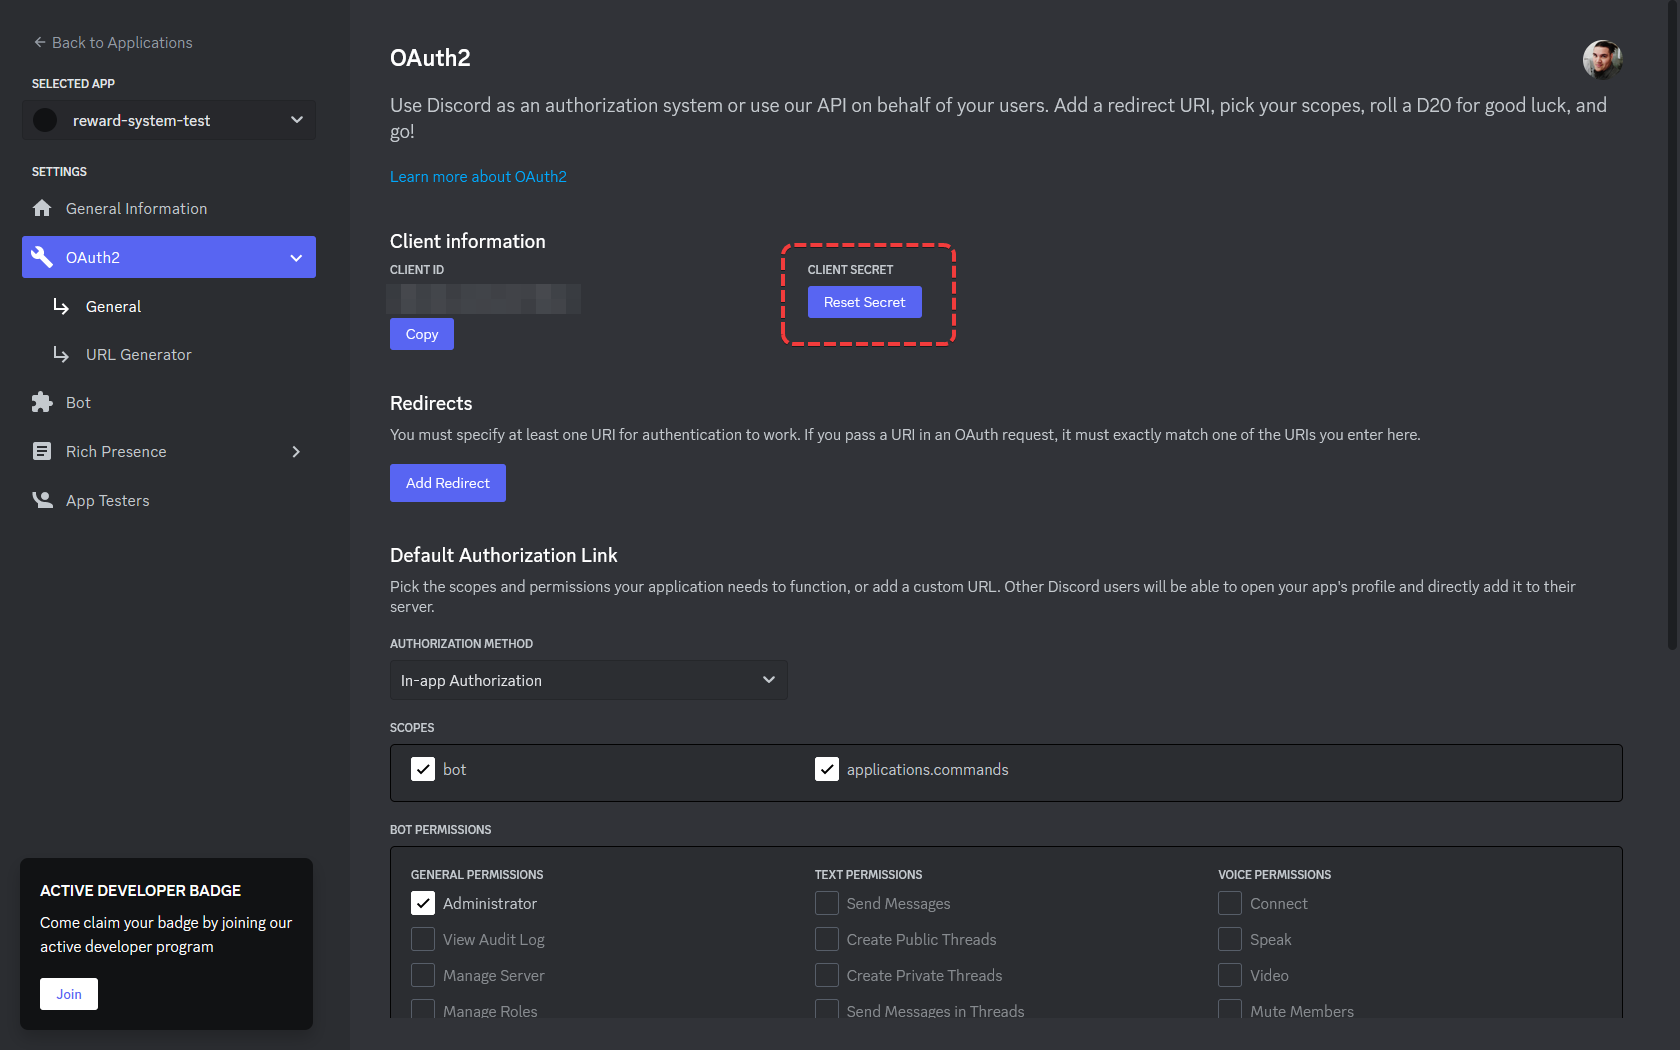Enable the Speak voice permission
1680x1050 pixels.
[x=1230, y=939]
